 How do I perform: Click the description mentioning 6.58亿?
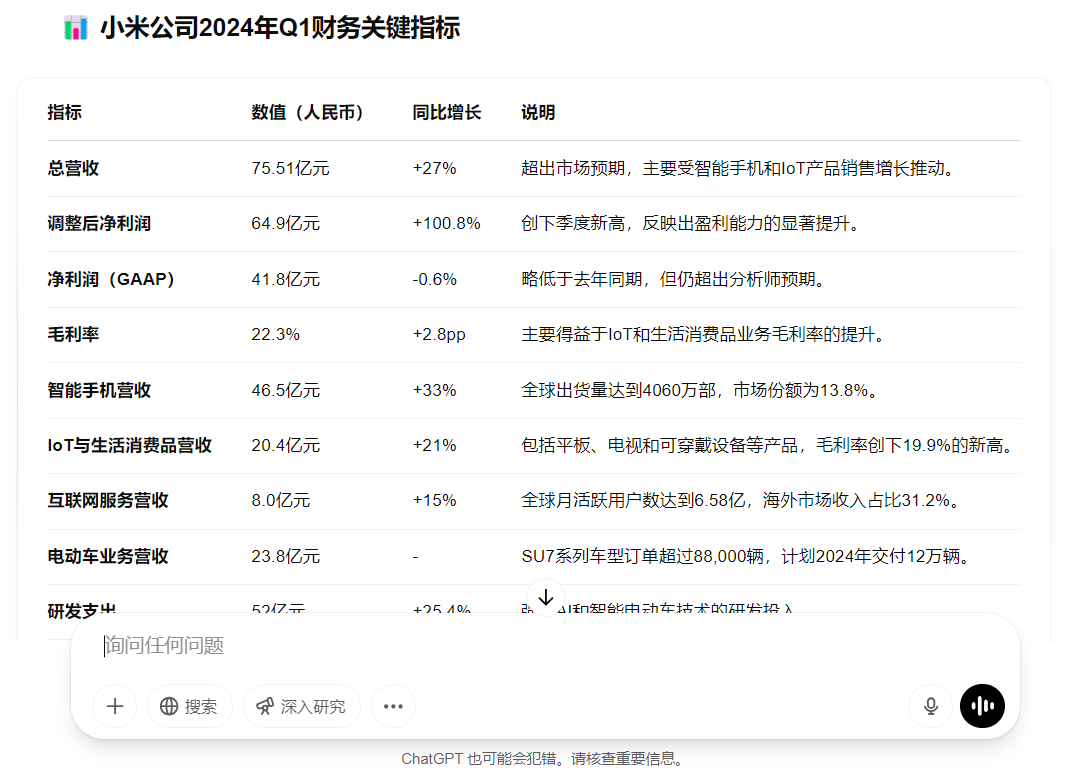[740, 501]
